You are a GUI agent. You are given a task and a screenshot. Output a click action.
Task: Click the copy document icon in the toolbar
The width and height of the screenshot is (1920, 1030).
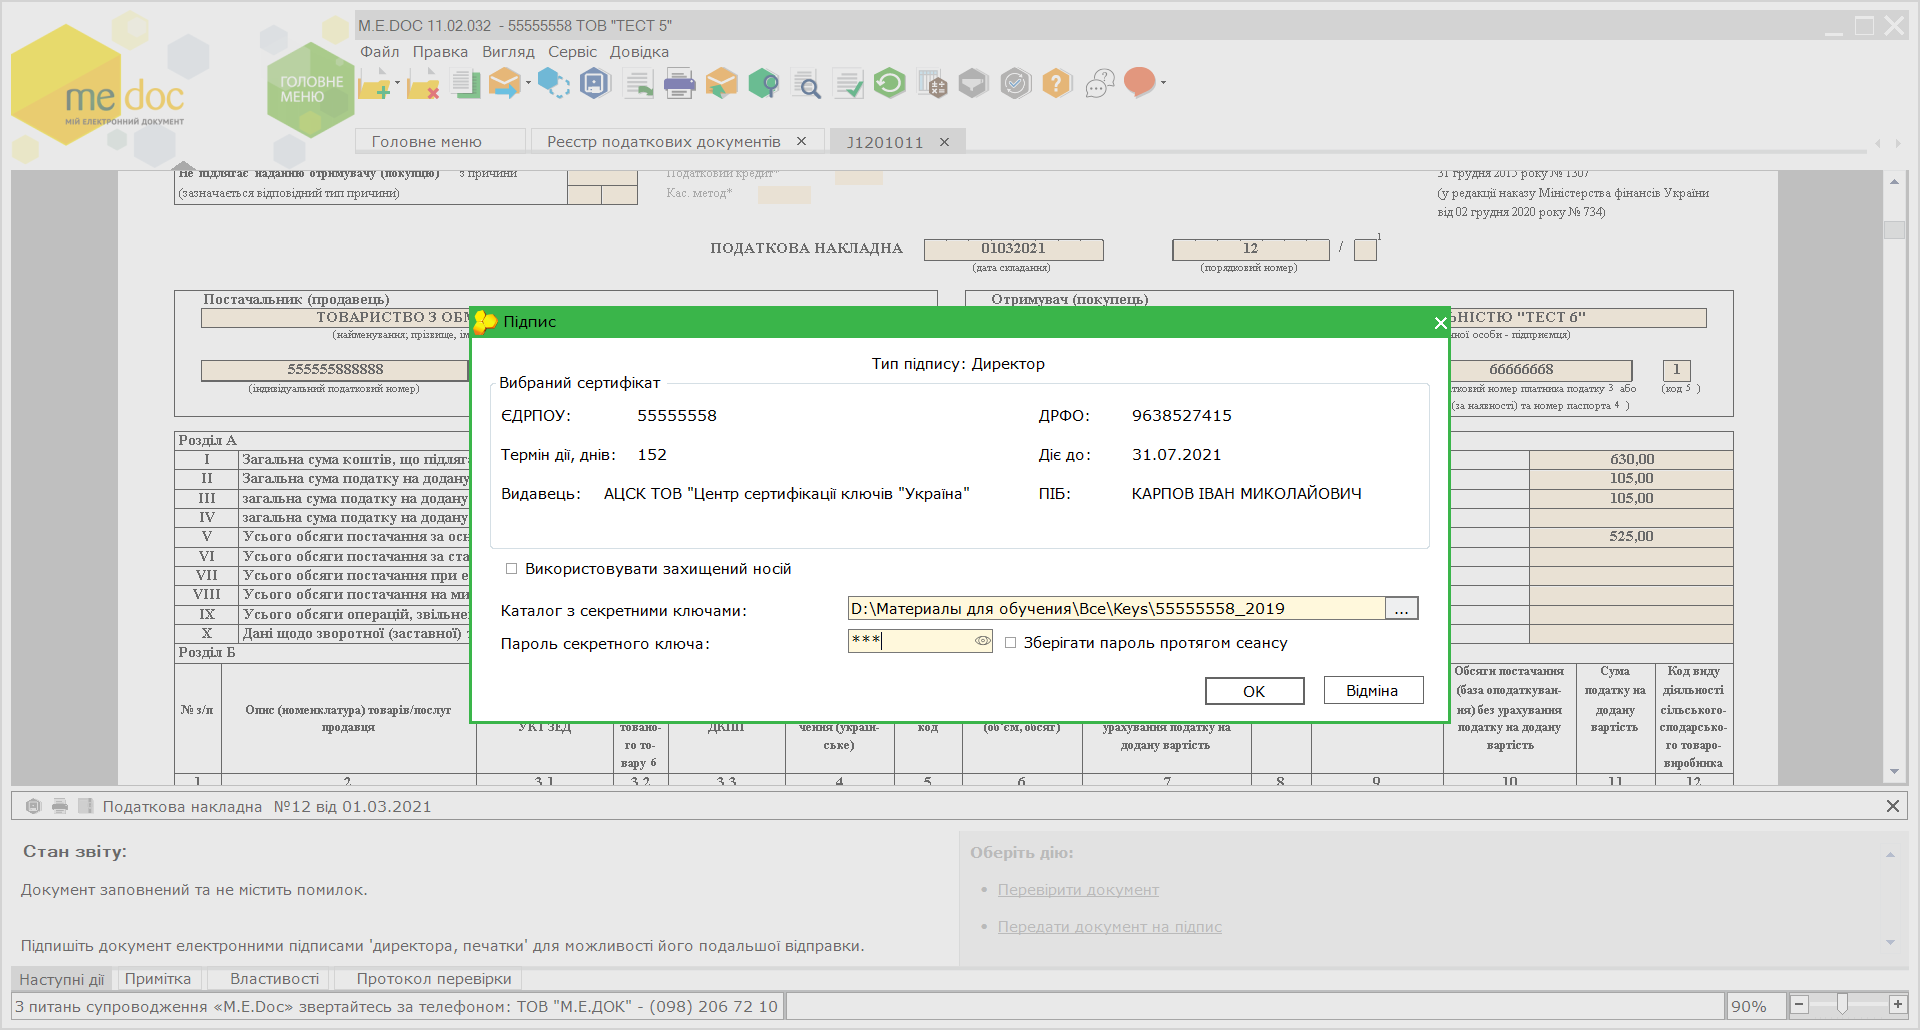click(466, 83)
